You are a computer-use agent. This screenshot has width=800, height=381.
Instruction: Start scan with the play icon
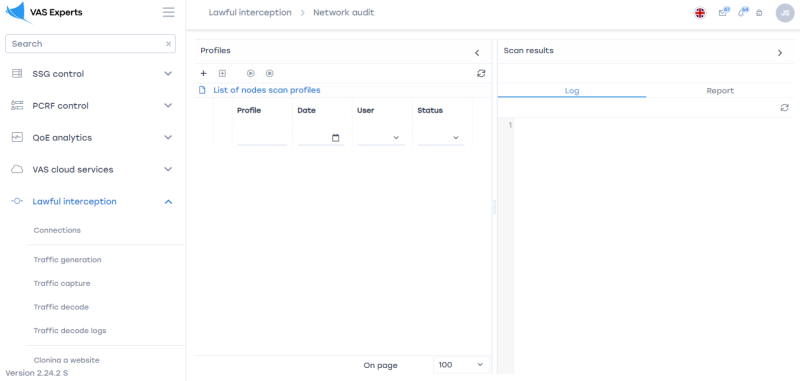(251, 73)
